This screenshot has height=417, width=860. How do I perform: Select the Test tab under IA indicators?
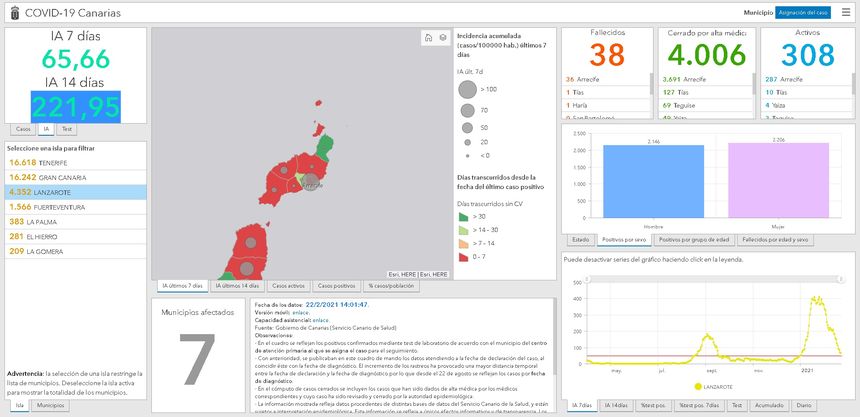tap(67, 129)
